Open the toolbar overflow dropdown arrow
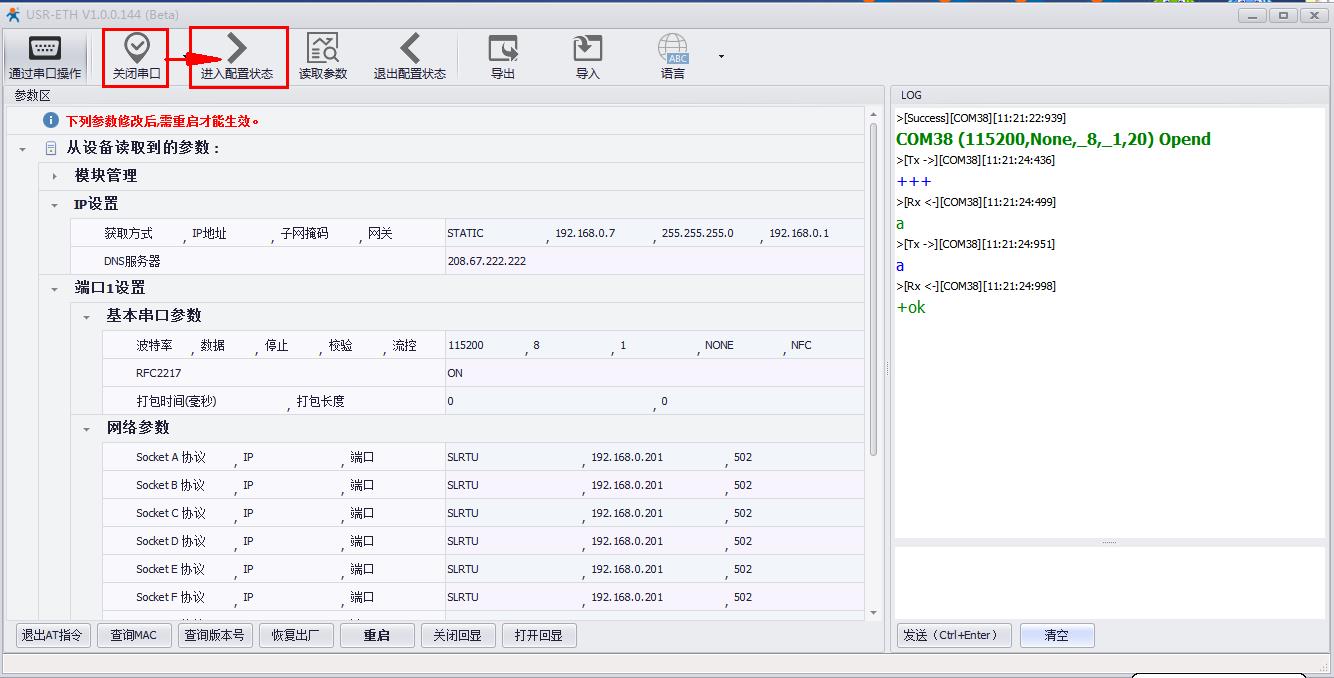Screen dimensions: 1334x678 tap(721, 57)
